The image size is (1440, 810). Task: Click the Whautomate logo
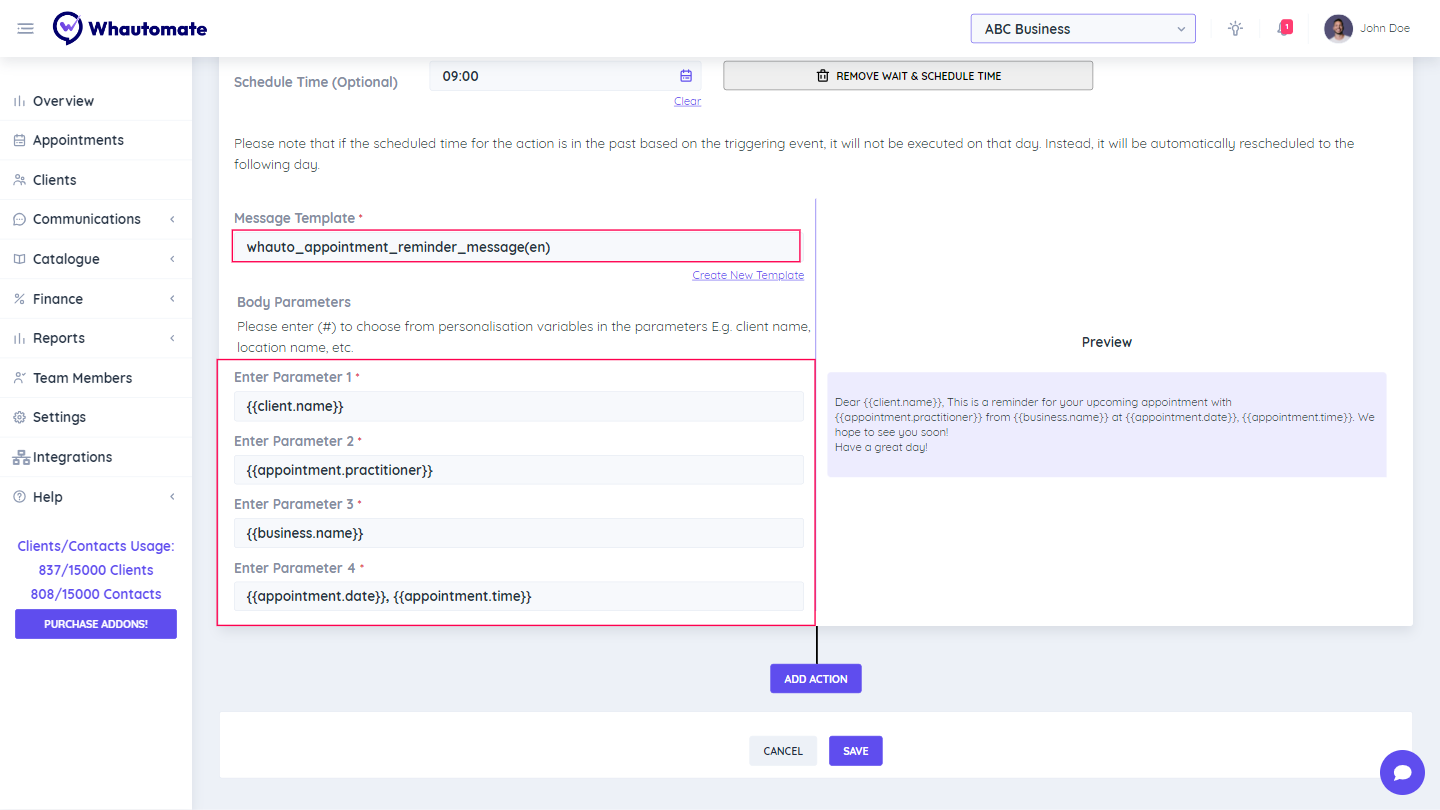pos(130,29)
